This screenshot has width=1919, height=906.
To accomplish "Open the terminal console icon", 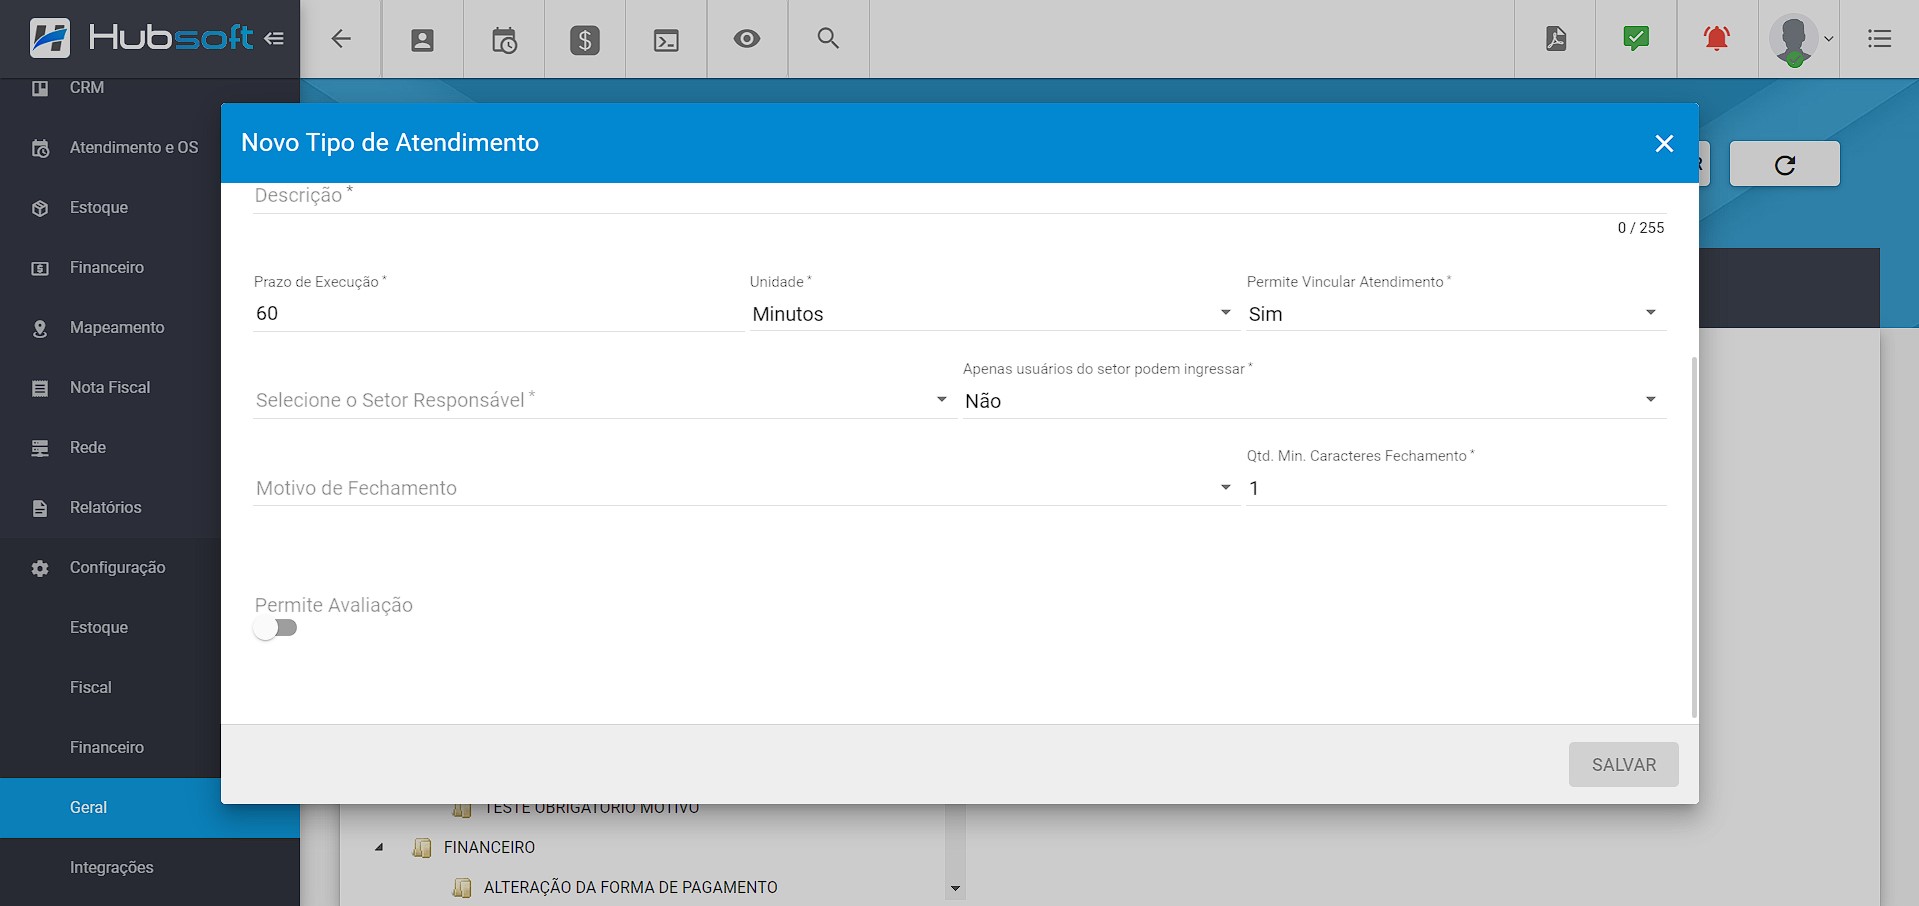I will pyautogui.click(x=666, y=40).
